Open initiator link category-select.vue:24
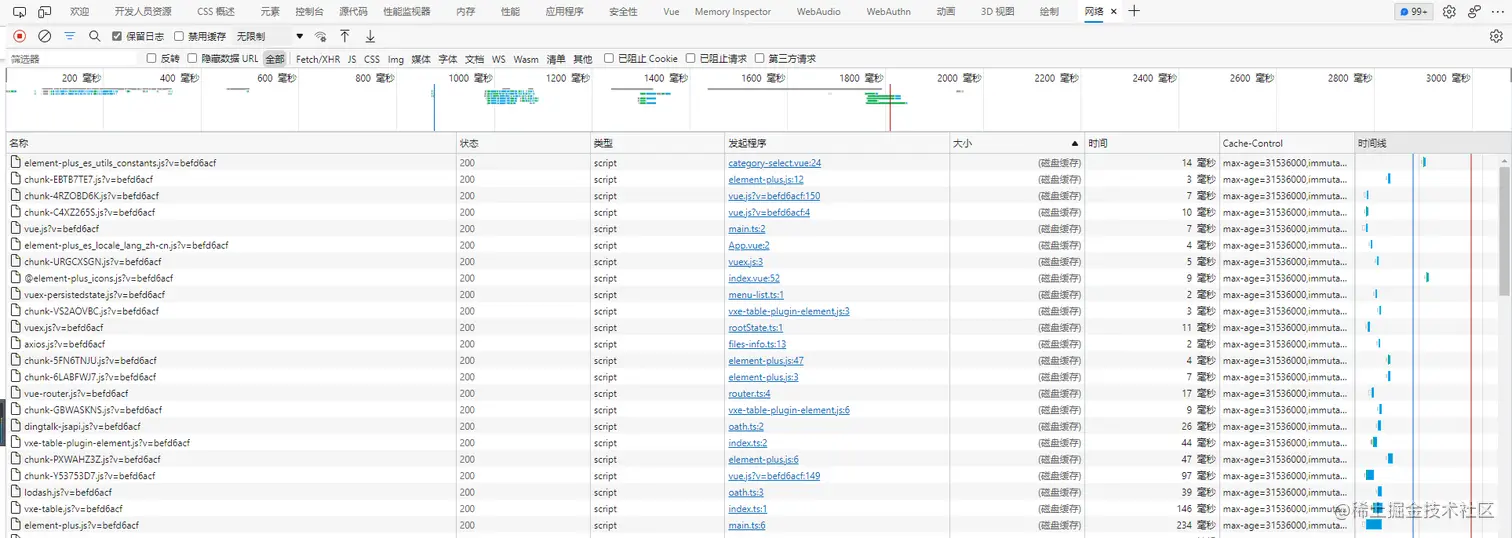The height and width of the screenshot is (538, 1512). coord(775,163)
